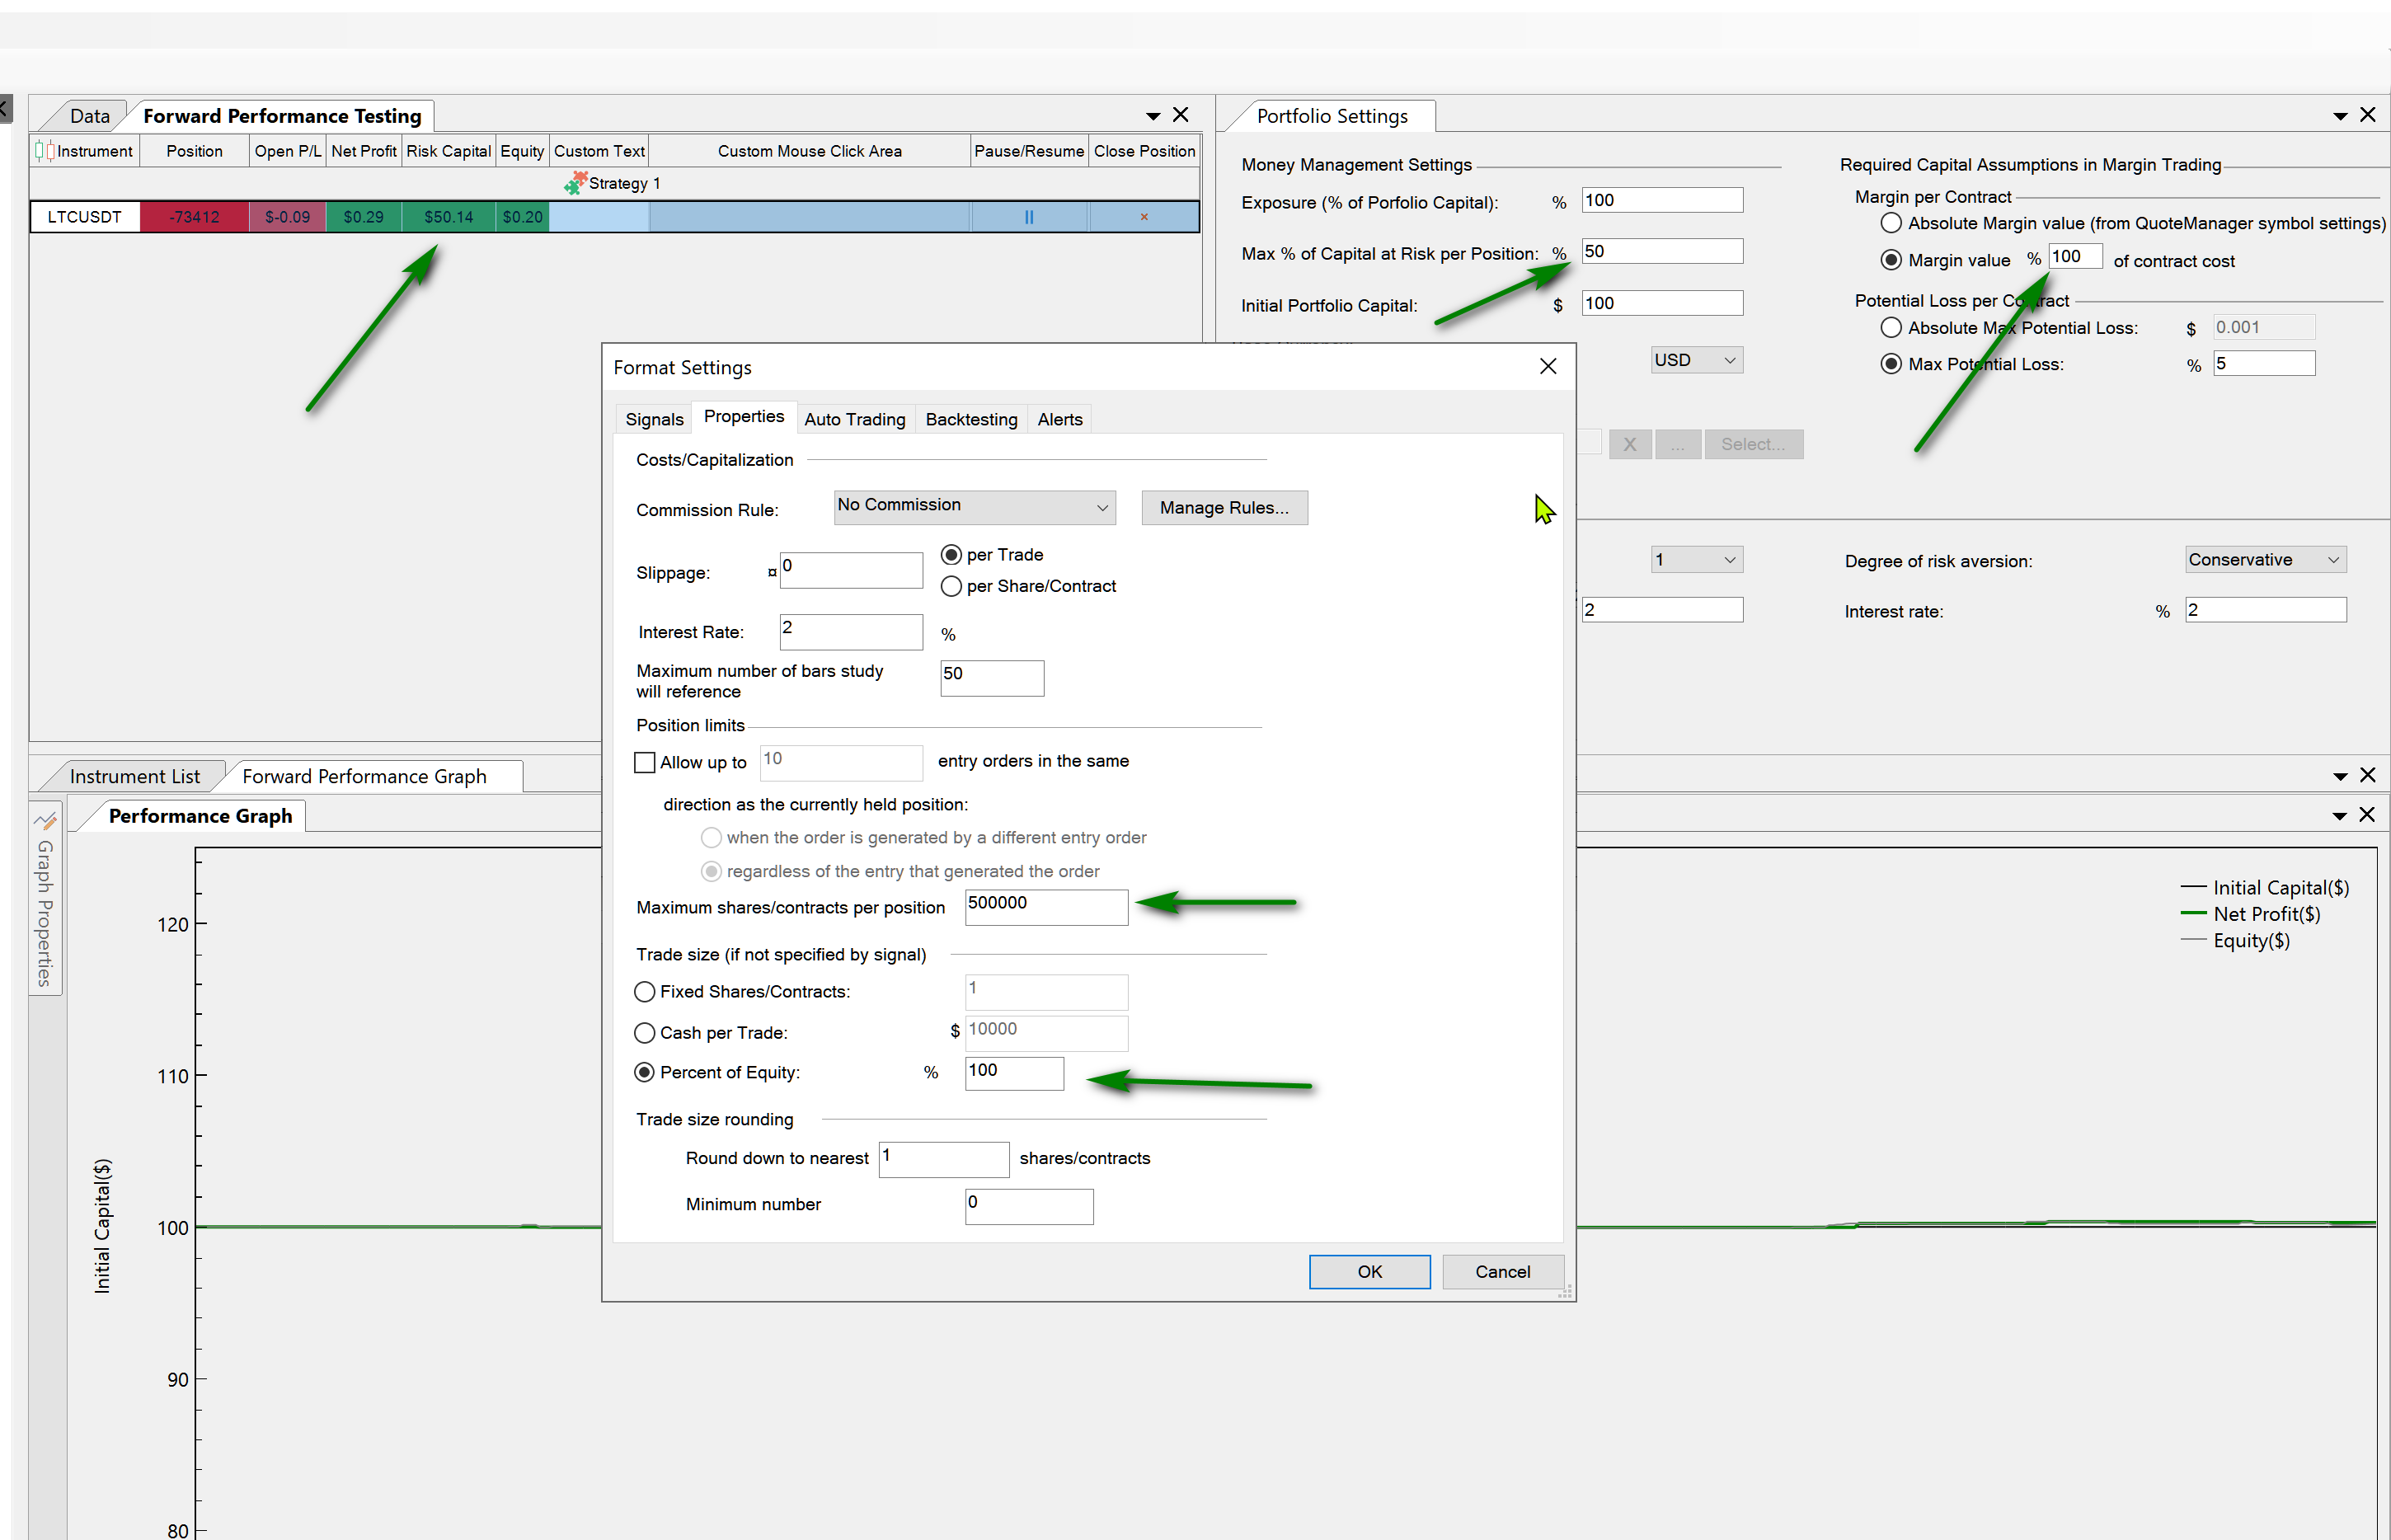The image size is (2391, 1540).
Task: Edit Max Potential Loss percent field
Action: click(x=2263, y=364)
